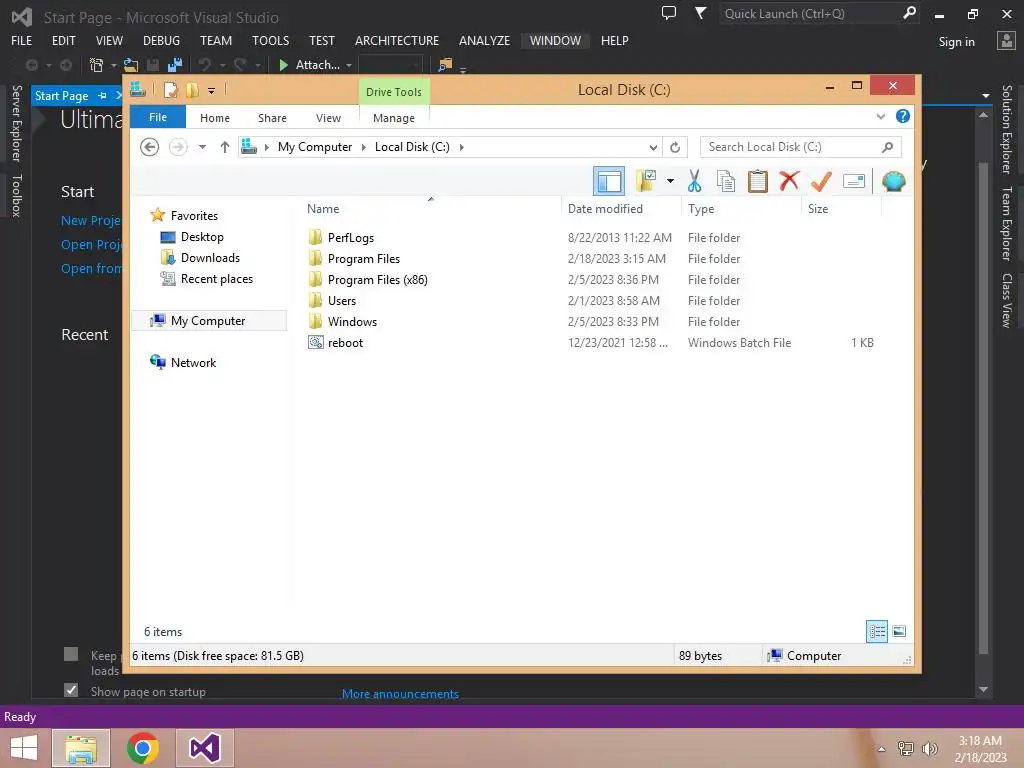This screenshot has width=1024, height=768.
Task: Toggle the navigation pane layout button
Action: (x=609, y=182)
